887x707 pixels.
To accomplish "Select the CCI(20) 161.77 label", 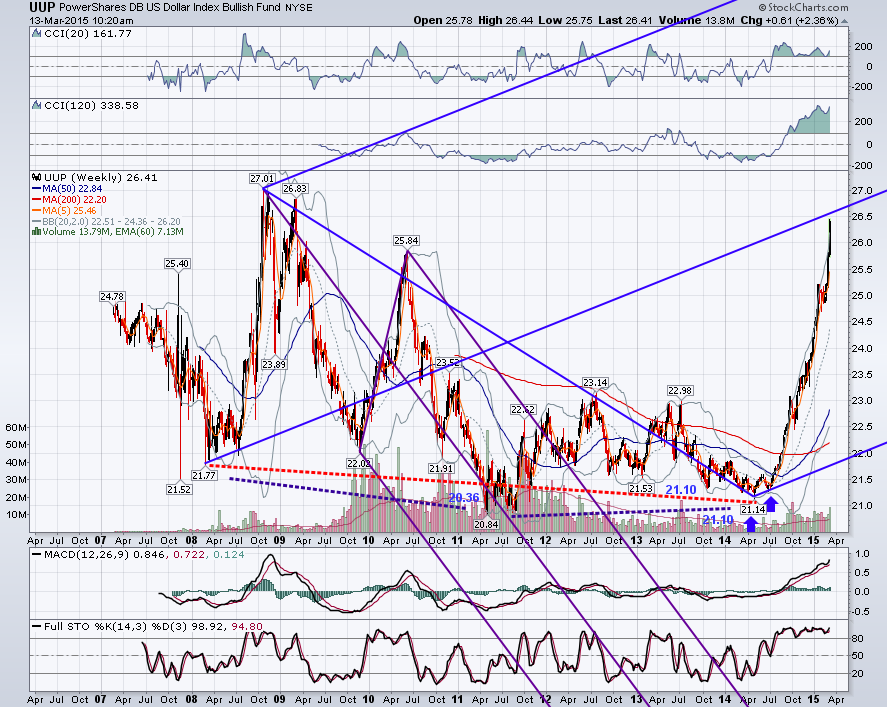I will click(88, 33).
